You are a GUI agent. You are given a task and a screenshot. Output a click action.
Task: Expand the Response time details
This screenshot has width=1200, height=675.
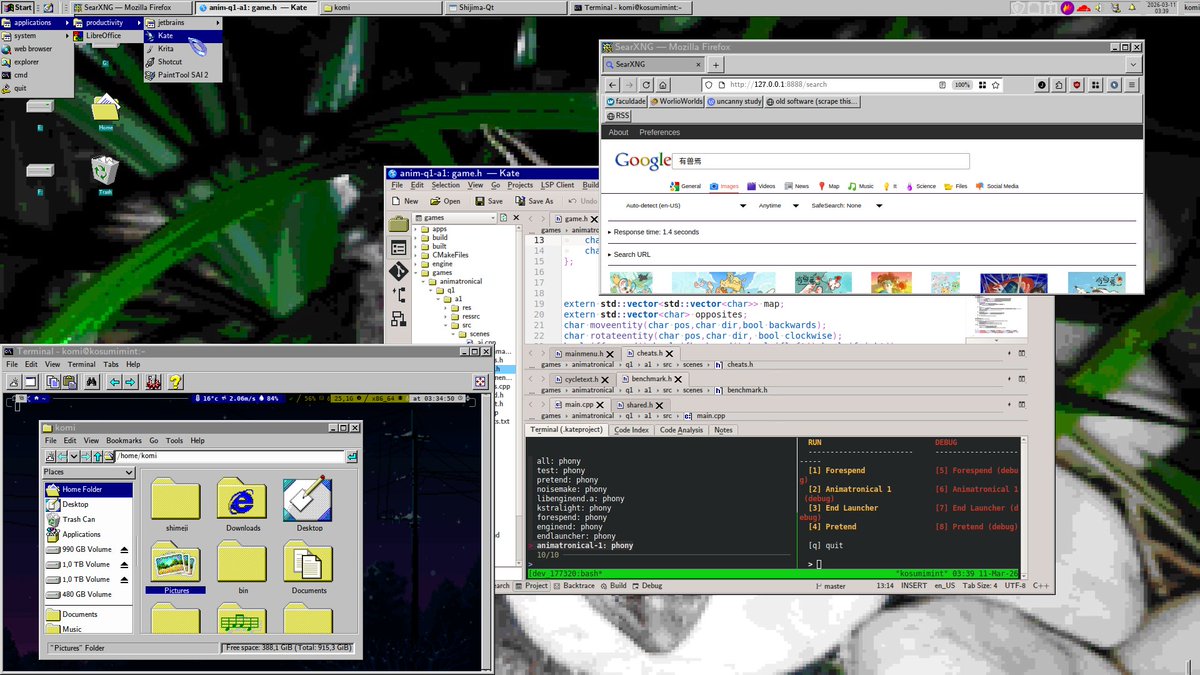pos(654,232)
